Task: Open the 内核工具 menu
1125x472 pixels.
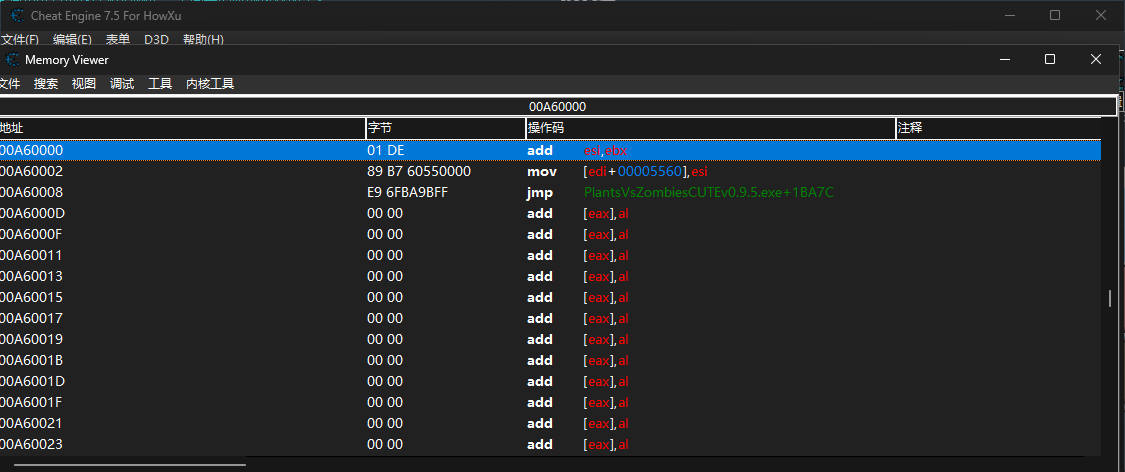Action: tap(210, 84)
